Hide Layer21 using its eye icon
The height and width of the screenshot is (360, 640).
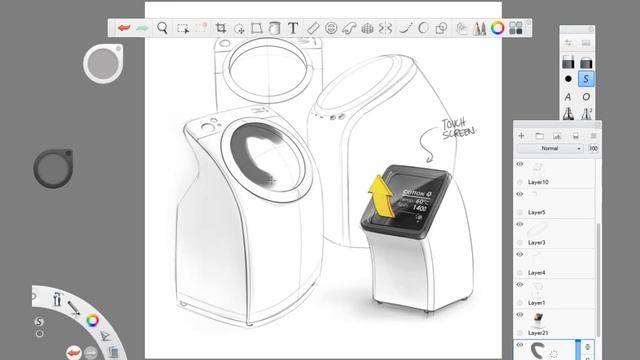click(520, 315)
